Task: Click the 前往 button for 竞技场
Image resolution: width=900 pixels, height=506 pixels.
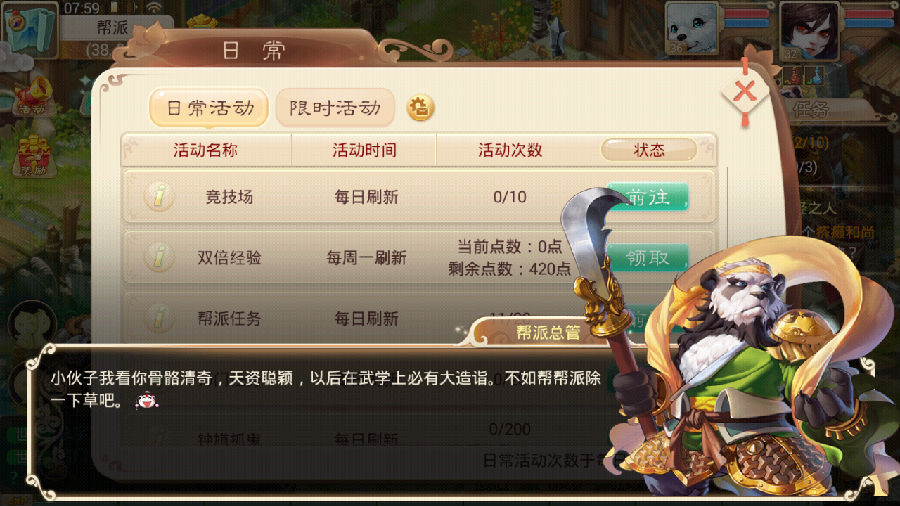Action: click(647, 197)
